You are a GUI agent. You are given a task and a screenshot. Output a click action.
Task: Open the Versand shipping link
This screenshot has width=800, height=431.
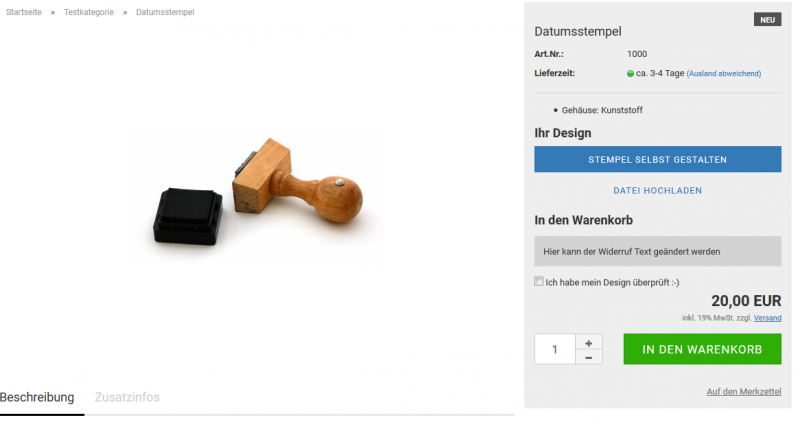tap(767, 318)
